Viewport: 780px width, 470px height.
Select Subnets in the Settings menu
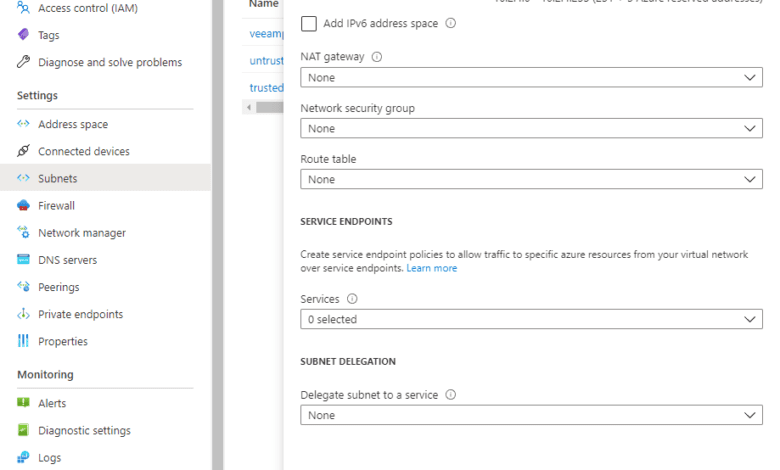pos(105,178)
